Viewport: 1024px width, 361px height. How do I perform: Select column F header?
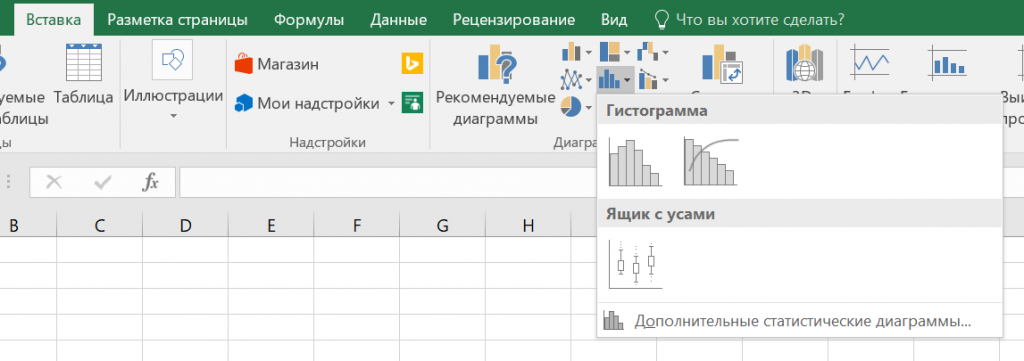[x=357, y=227]
